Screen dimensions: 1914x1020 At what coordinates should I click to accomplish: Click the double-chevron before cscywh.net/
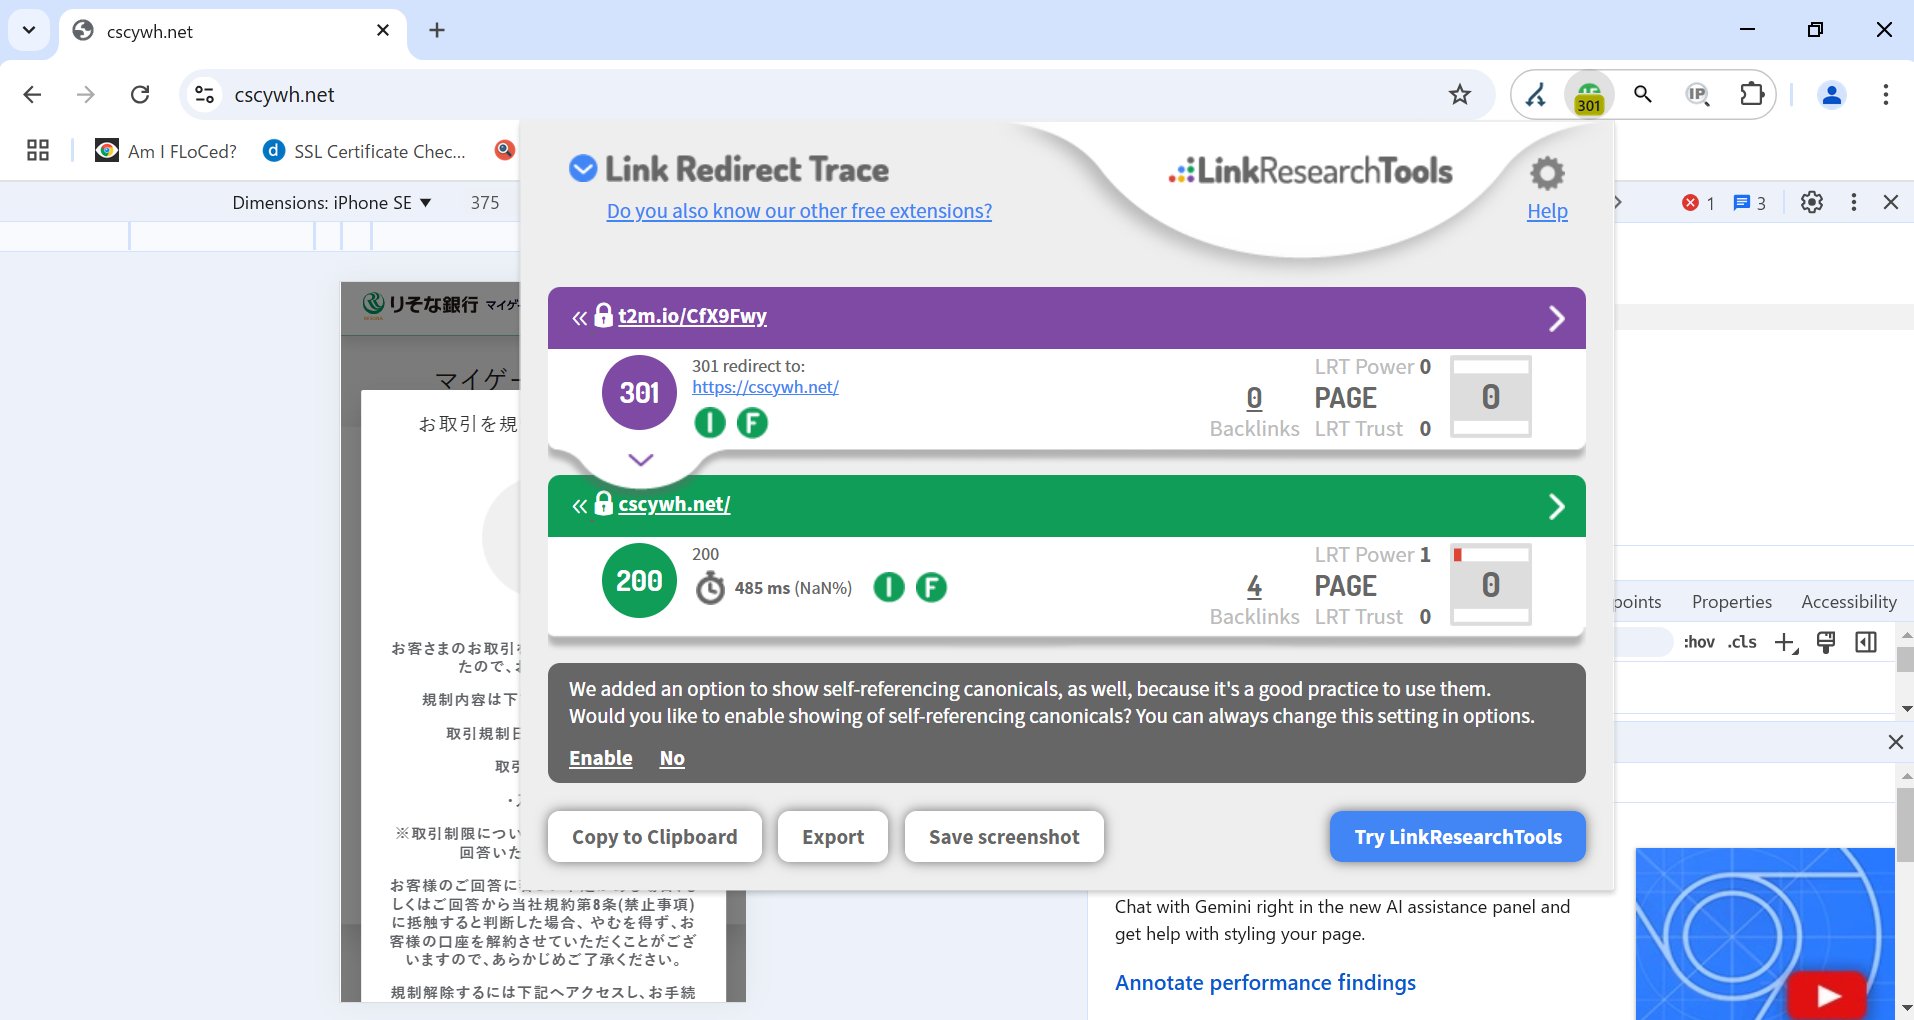(579, 506)
